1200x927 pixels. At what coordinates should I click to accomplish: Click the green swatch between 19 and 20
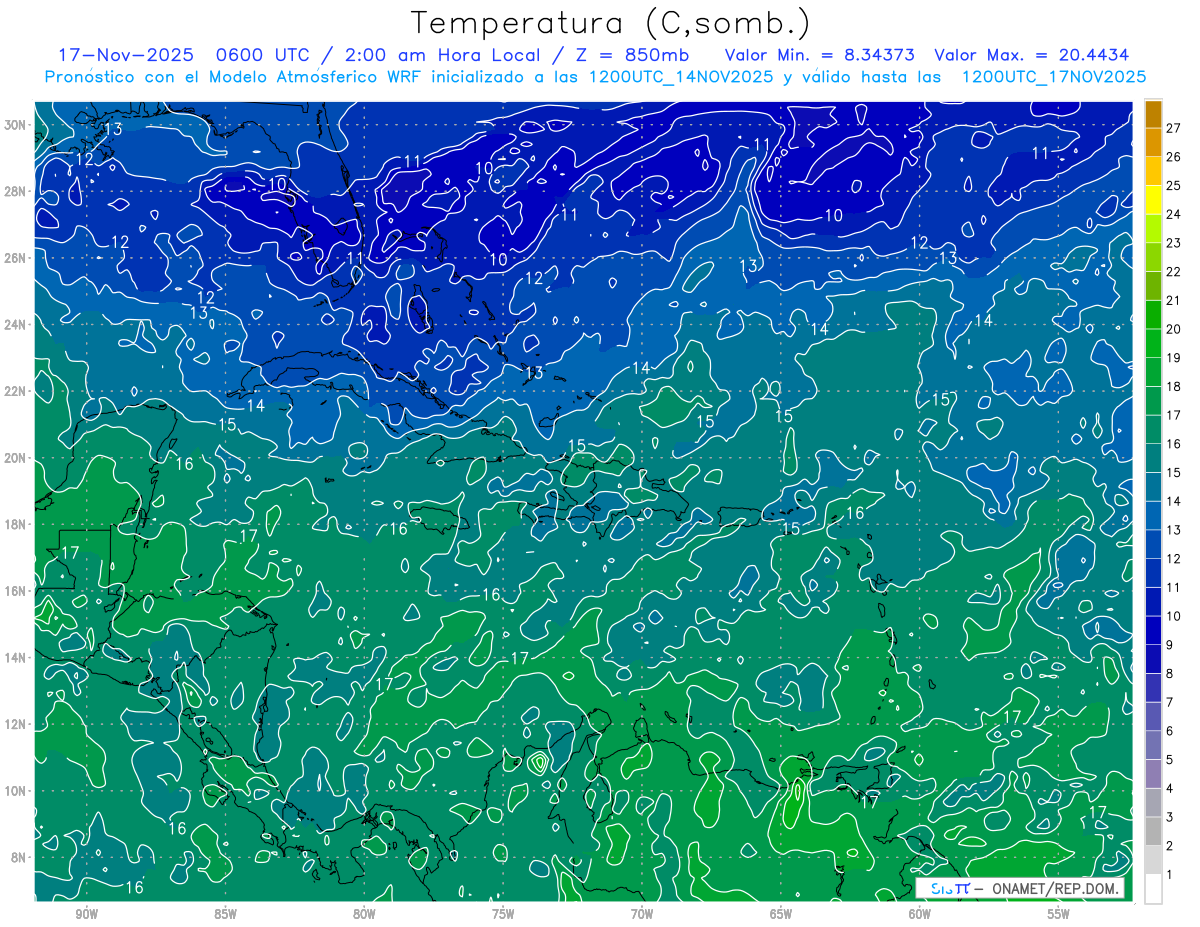point(1153,343)
